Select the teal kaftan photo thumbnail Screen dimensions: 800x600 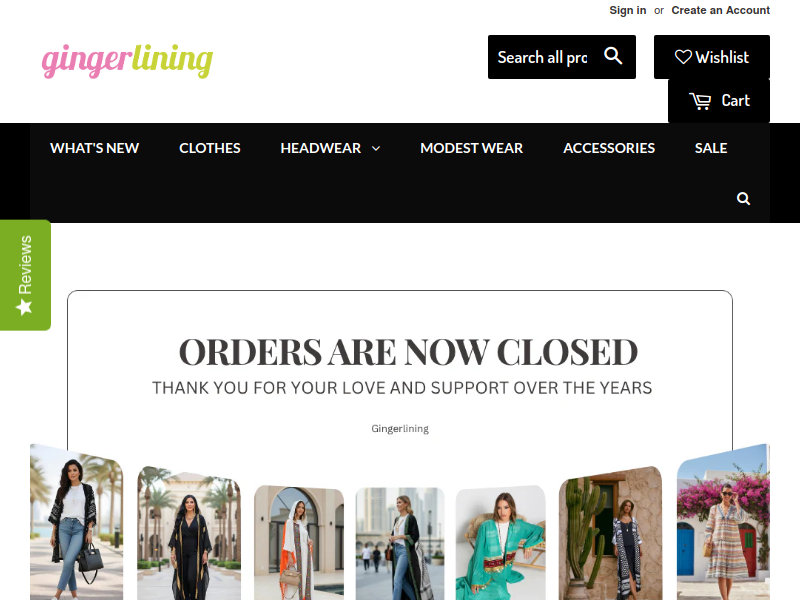pos(501,543)
